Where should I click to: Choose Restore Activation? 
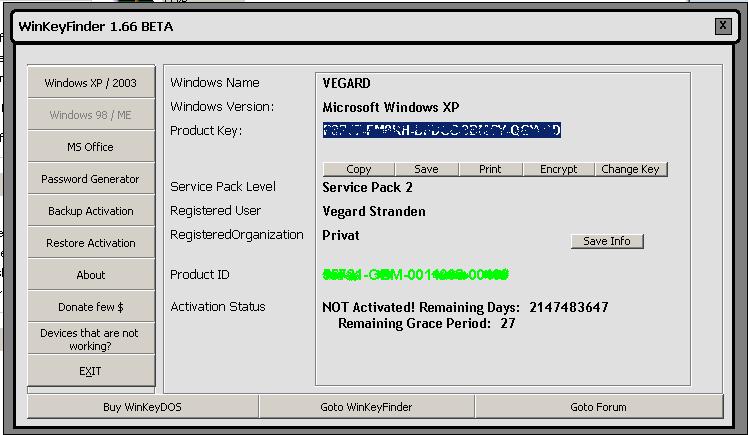[91, 242]
